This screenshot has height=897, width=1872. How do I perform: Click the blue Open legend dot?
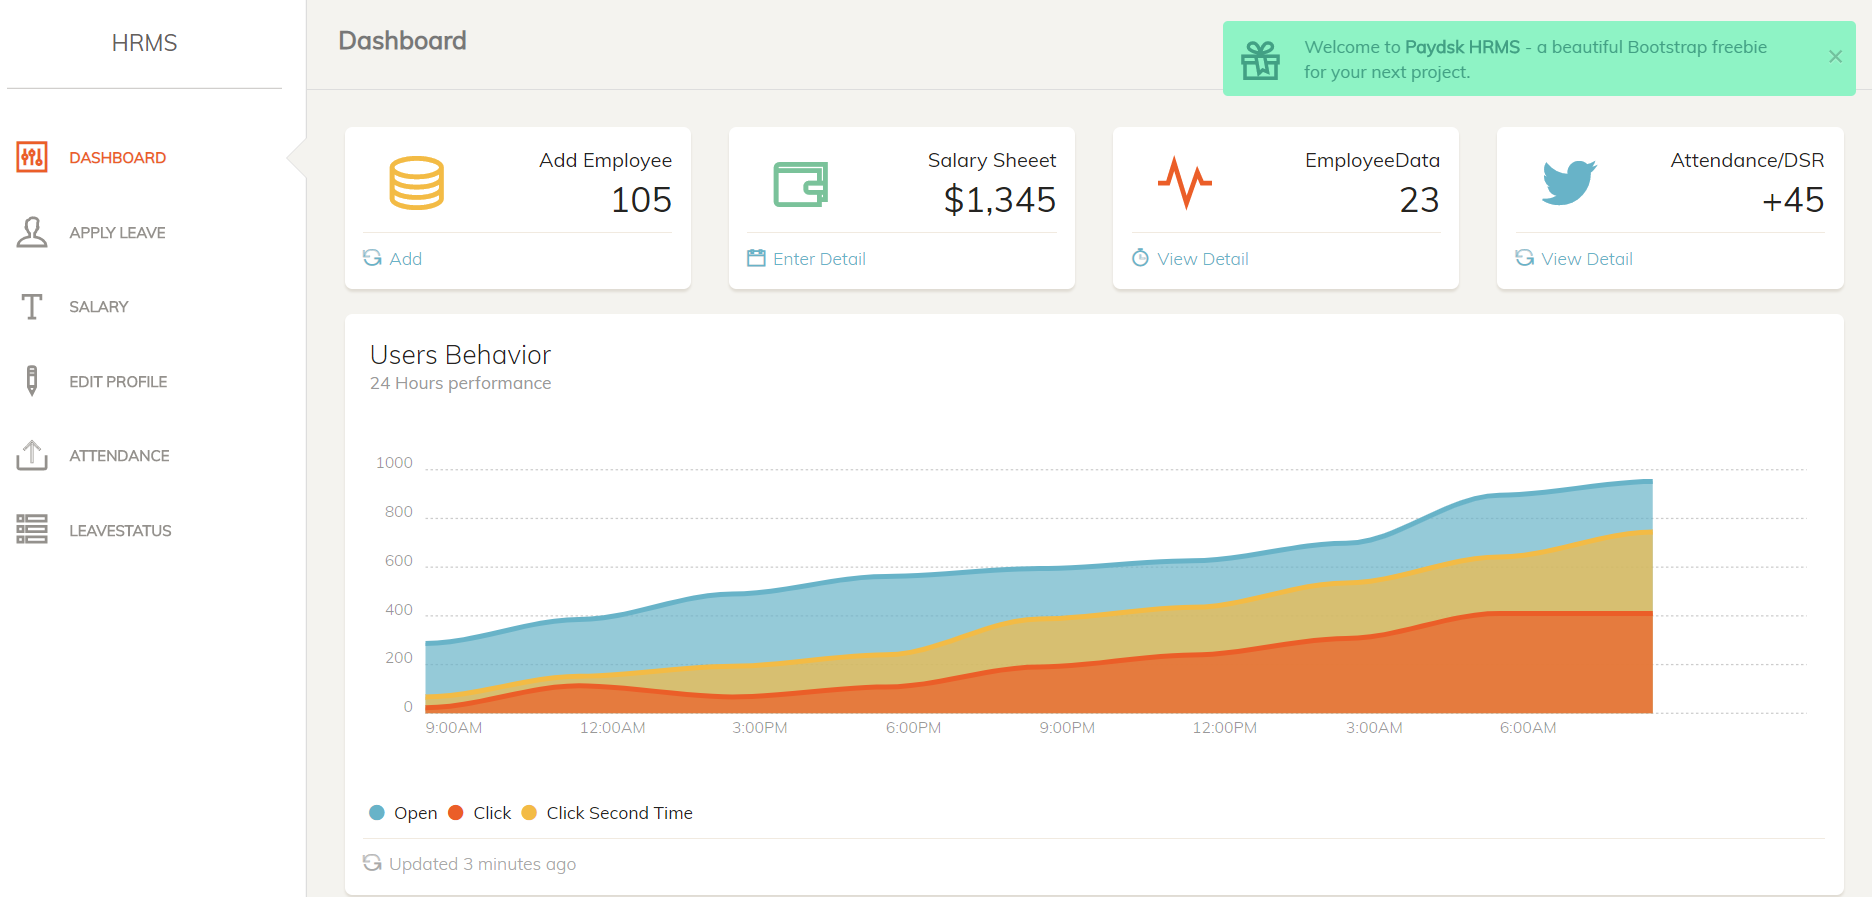pyautogui.click(x=377, y=813)
